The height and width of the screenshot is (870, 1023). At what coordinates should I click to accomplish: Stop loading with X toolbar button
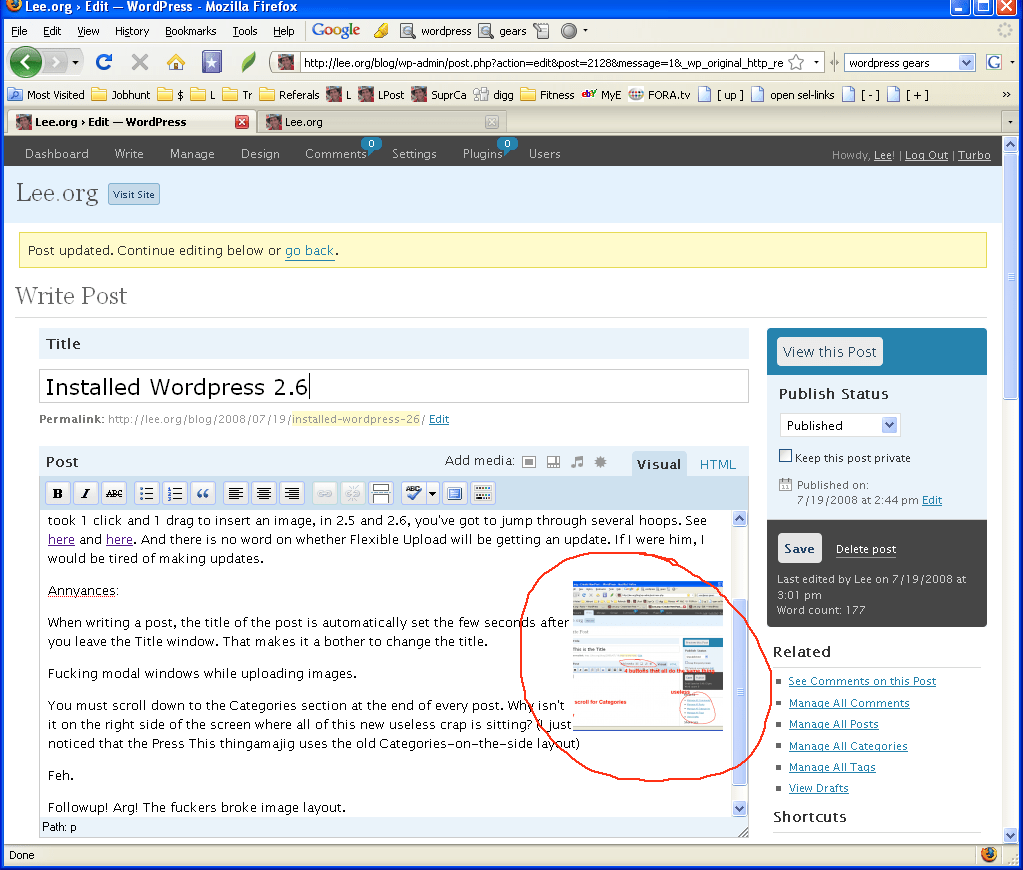[x=140, y=63]
